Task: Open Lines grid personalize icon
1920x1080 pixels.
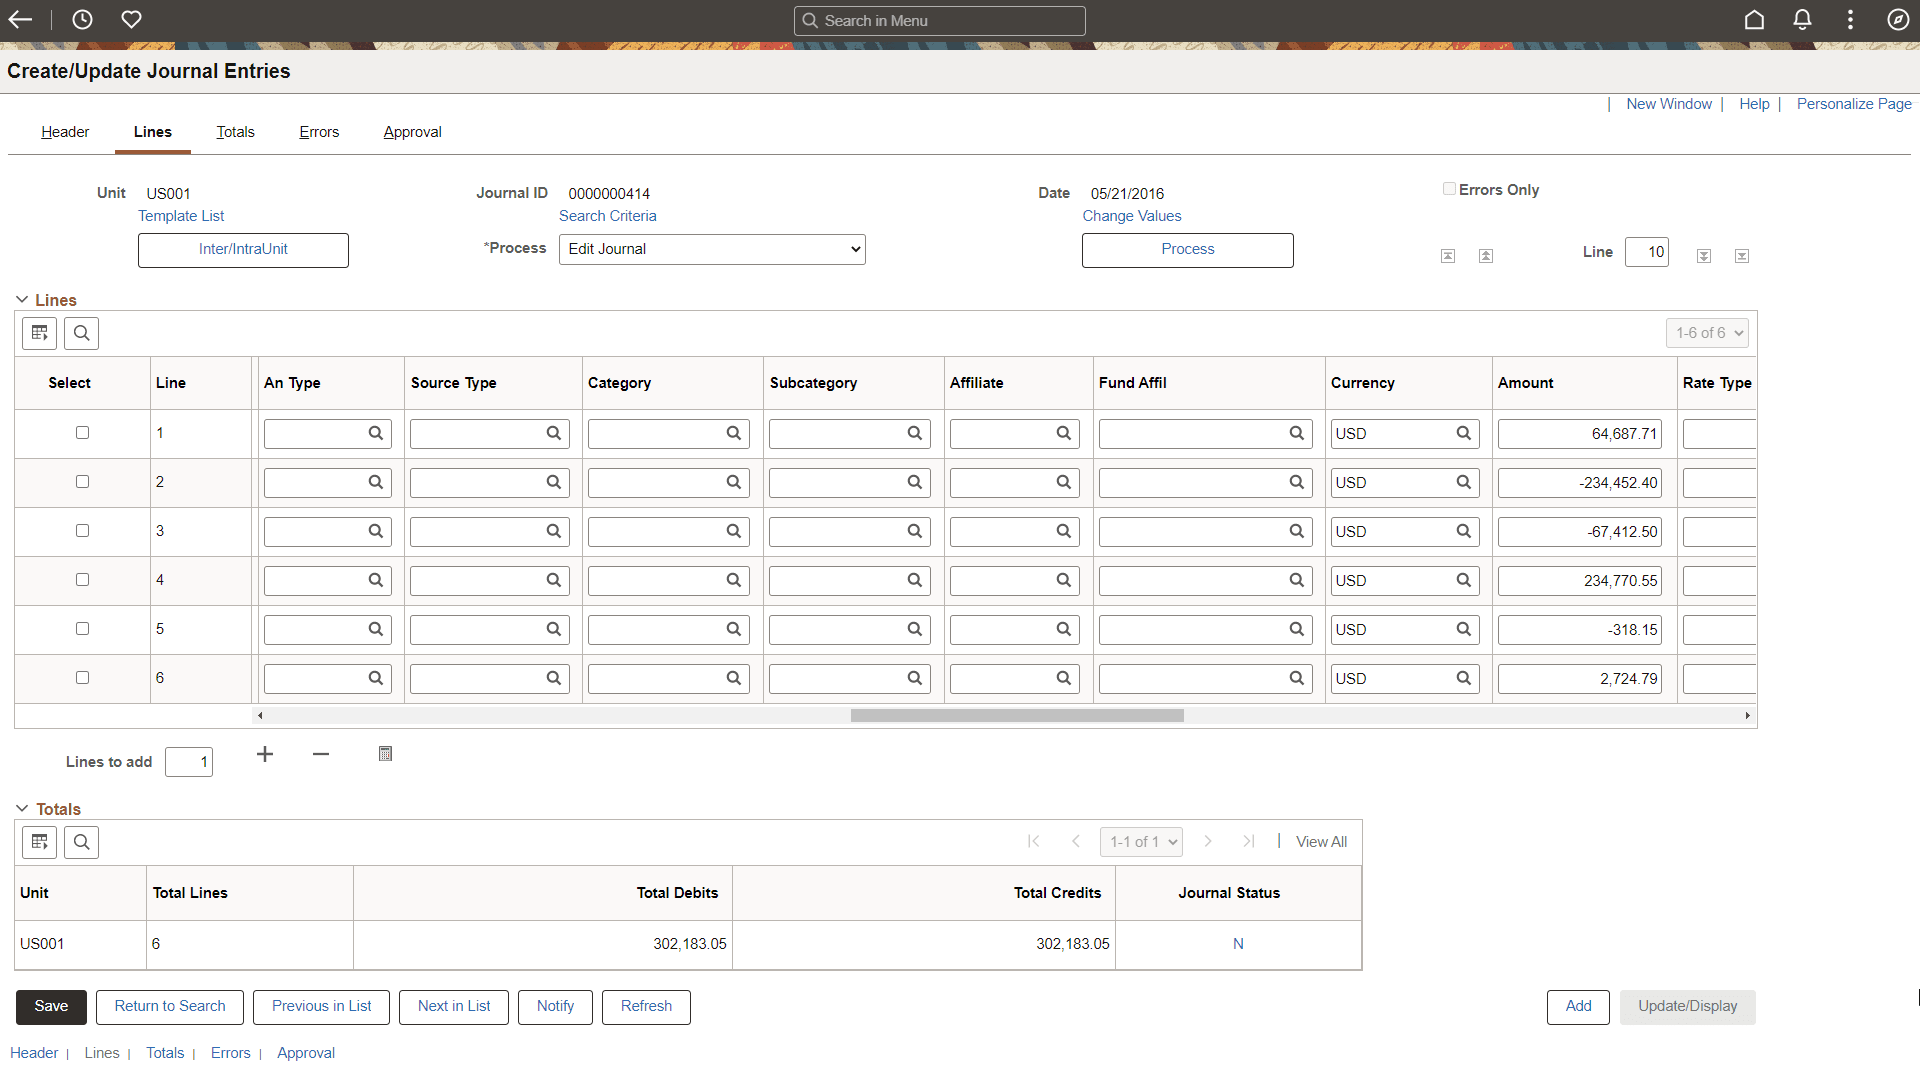Action: pyautogui.click(x=40, y=333)
